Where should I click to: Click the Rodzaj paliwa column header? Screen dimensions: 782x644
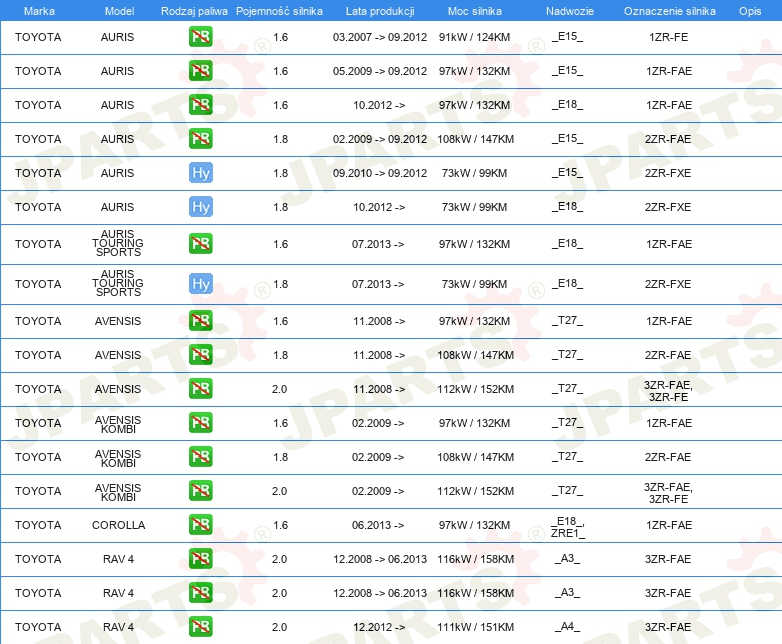click(194, 11)
